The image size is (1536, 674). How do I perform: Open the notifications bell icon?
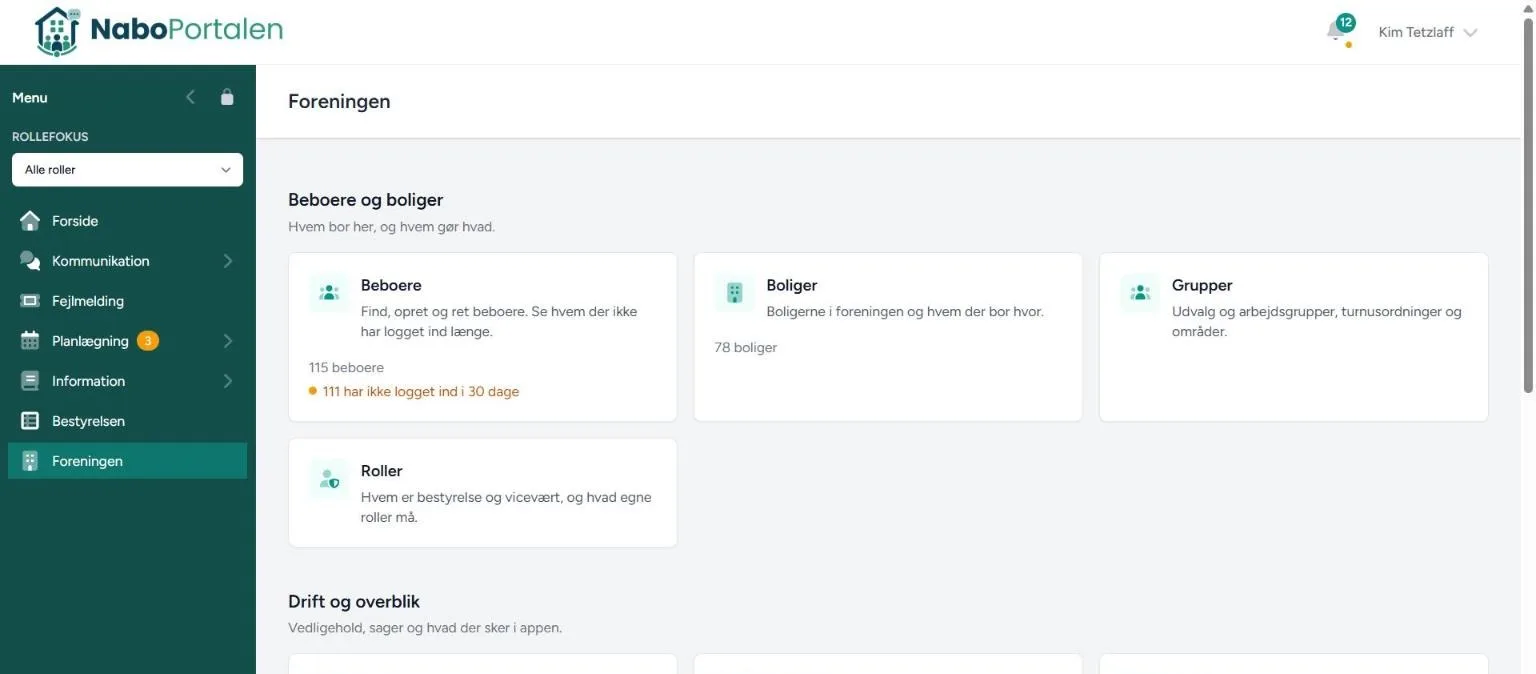tap(1335, 32)
